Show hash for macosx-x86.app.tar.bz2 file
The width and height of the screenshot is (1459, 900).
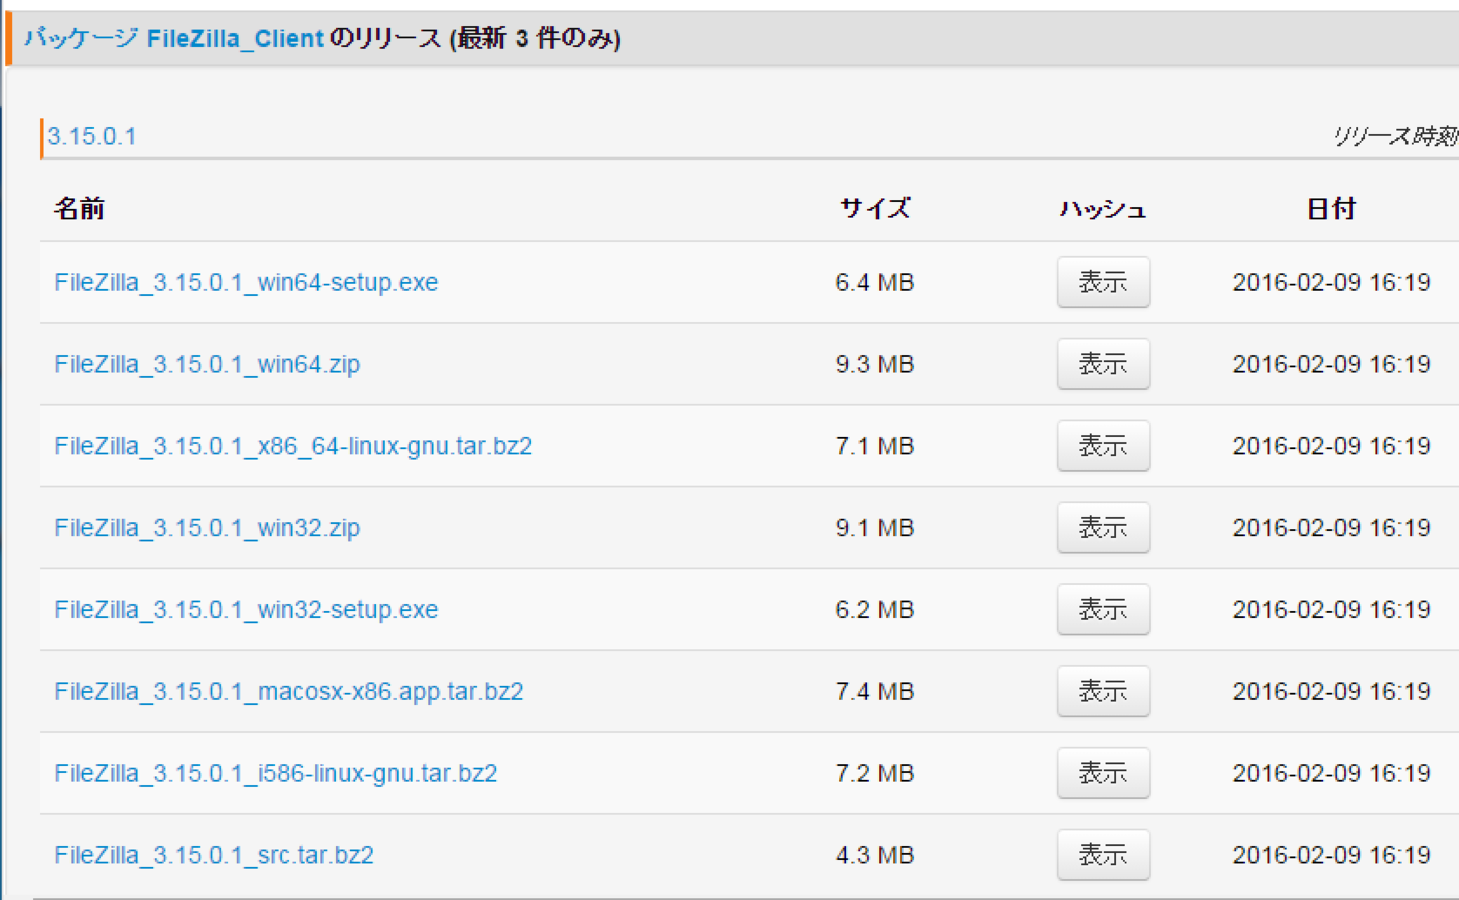[1103, 692]
